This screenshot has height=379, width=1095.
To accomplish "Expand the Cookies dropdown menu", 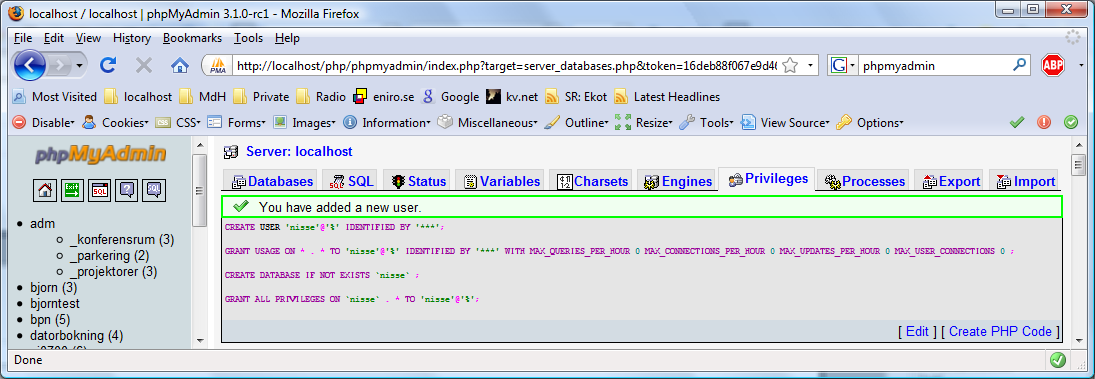I will click(x=115, y=122).
